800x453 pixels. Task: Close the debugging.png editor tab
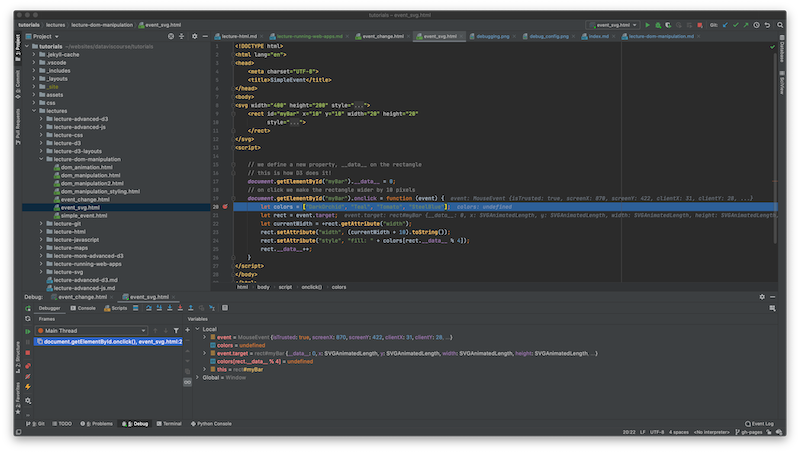point(514,36)
